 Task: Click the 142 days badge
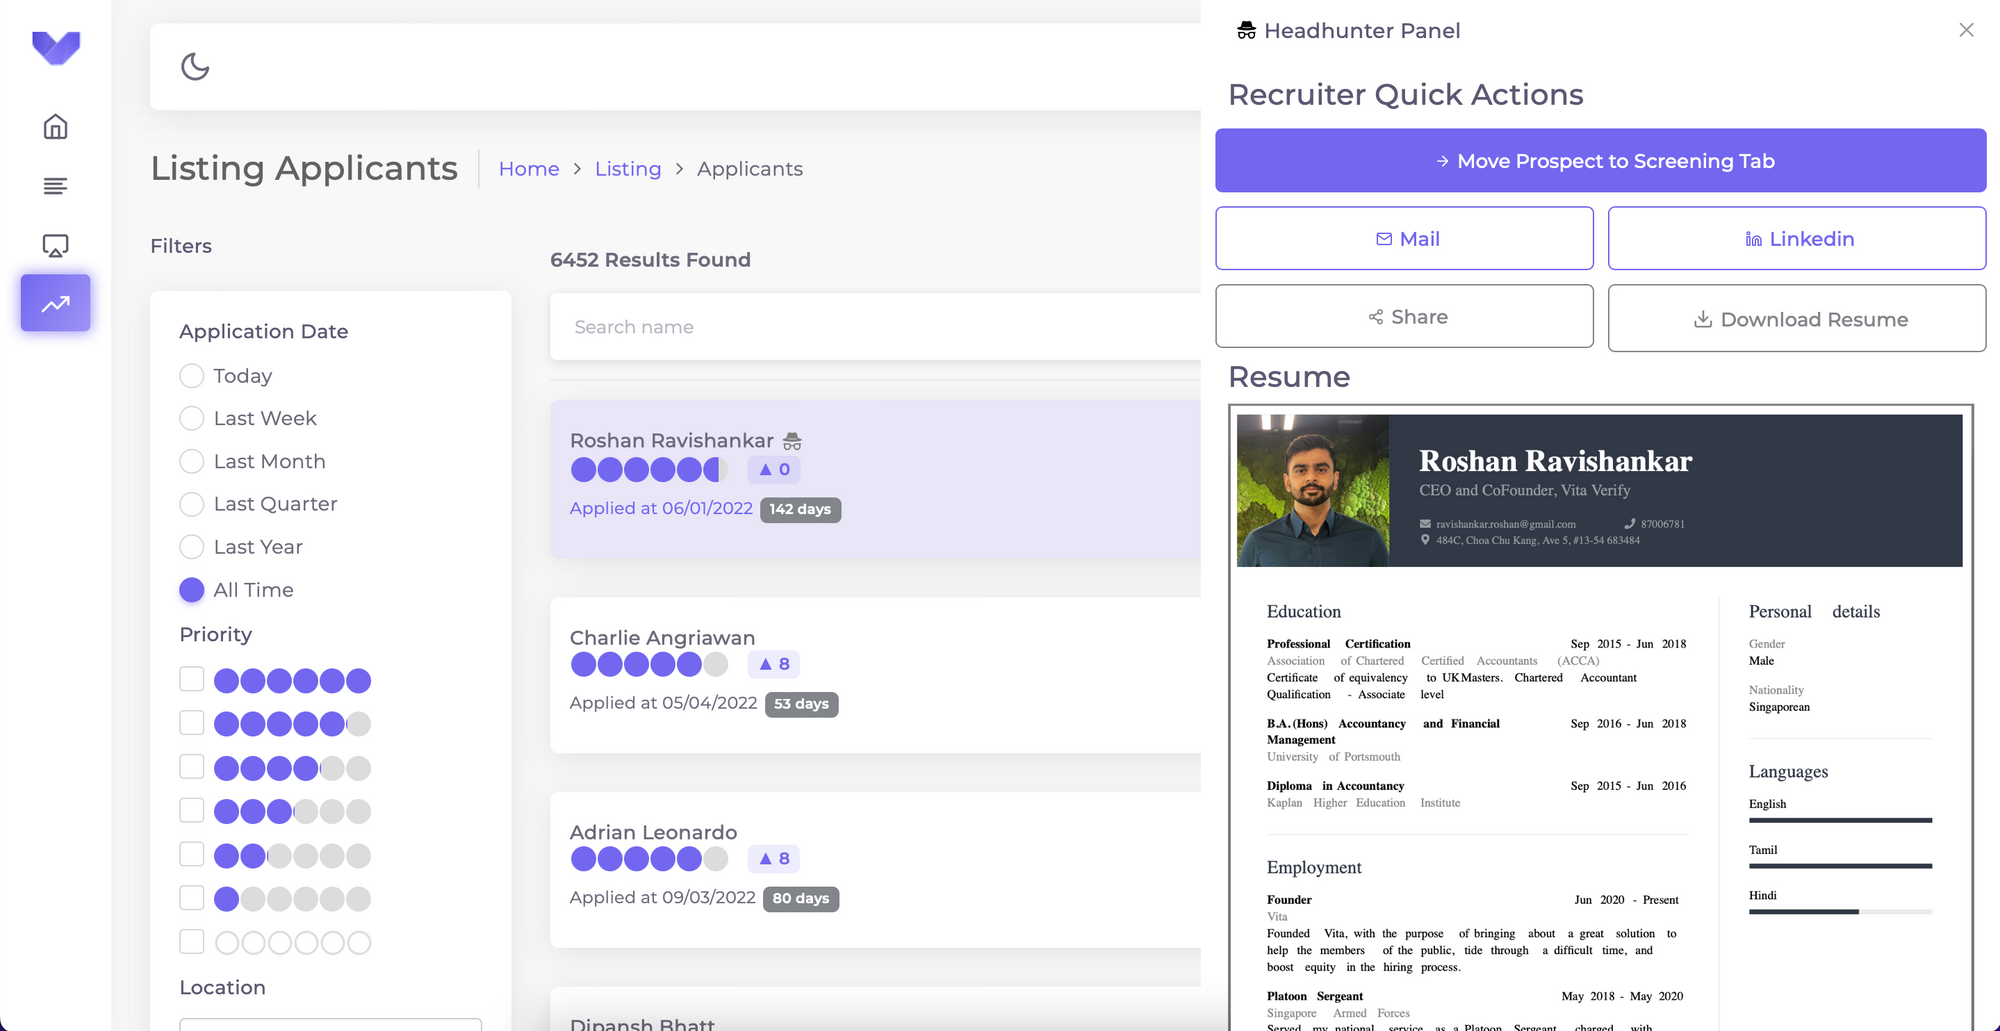pos(800,509)
